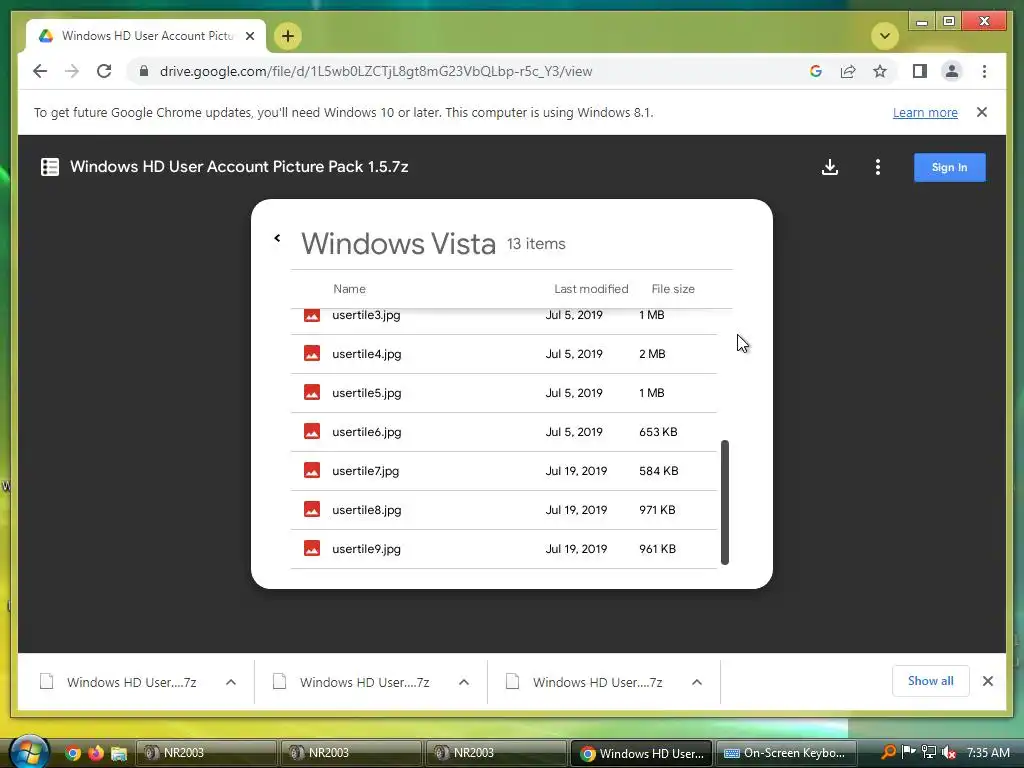Viewport: 1024px width, 768px height.
Task: Switch to first NR2003 taskbar window
Action: [206, 753]
